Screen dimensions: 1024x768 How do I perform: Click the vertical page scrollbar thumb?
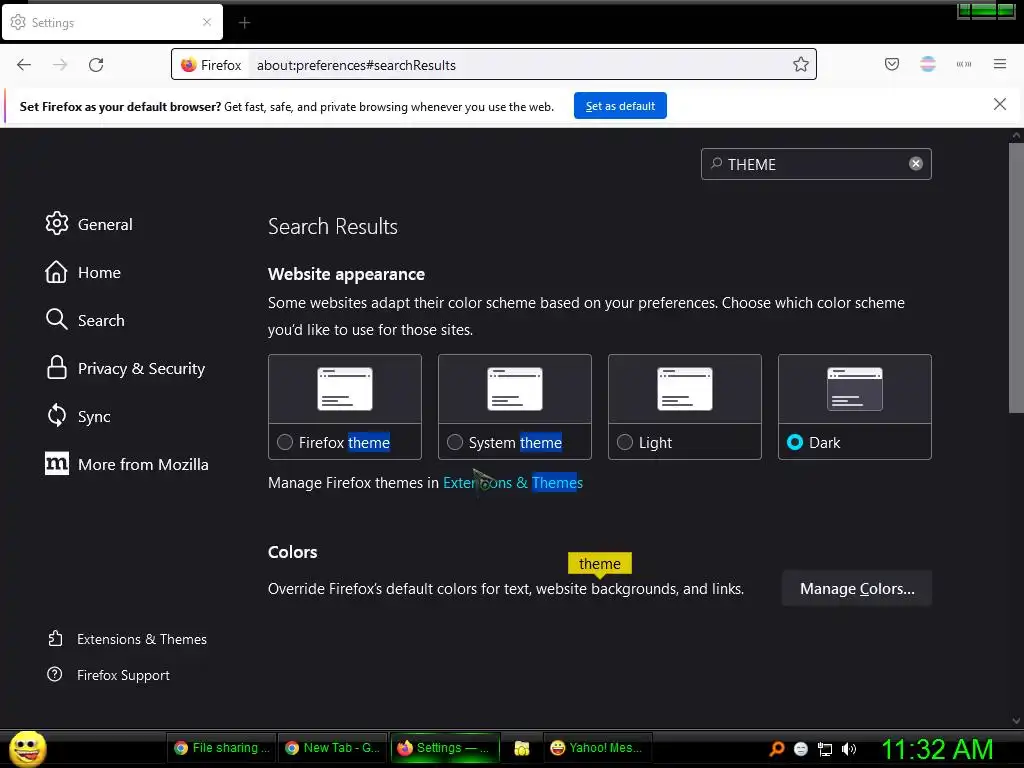tap(1016, 278)
